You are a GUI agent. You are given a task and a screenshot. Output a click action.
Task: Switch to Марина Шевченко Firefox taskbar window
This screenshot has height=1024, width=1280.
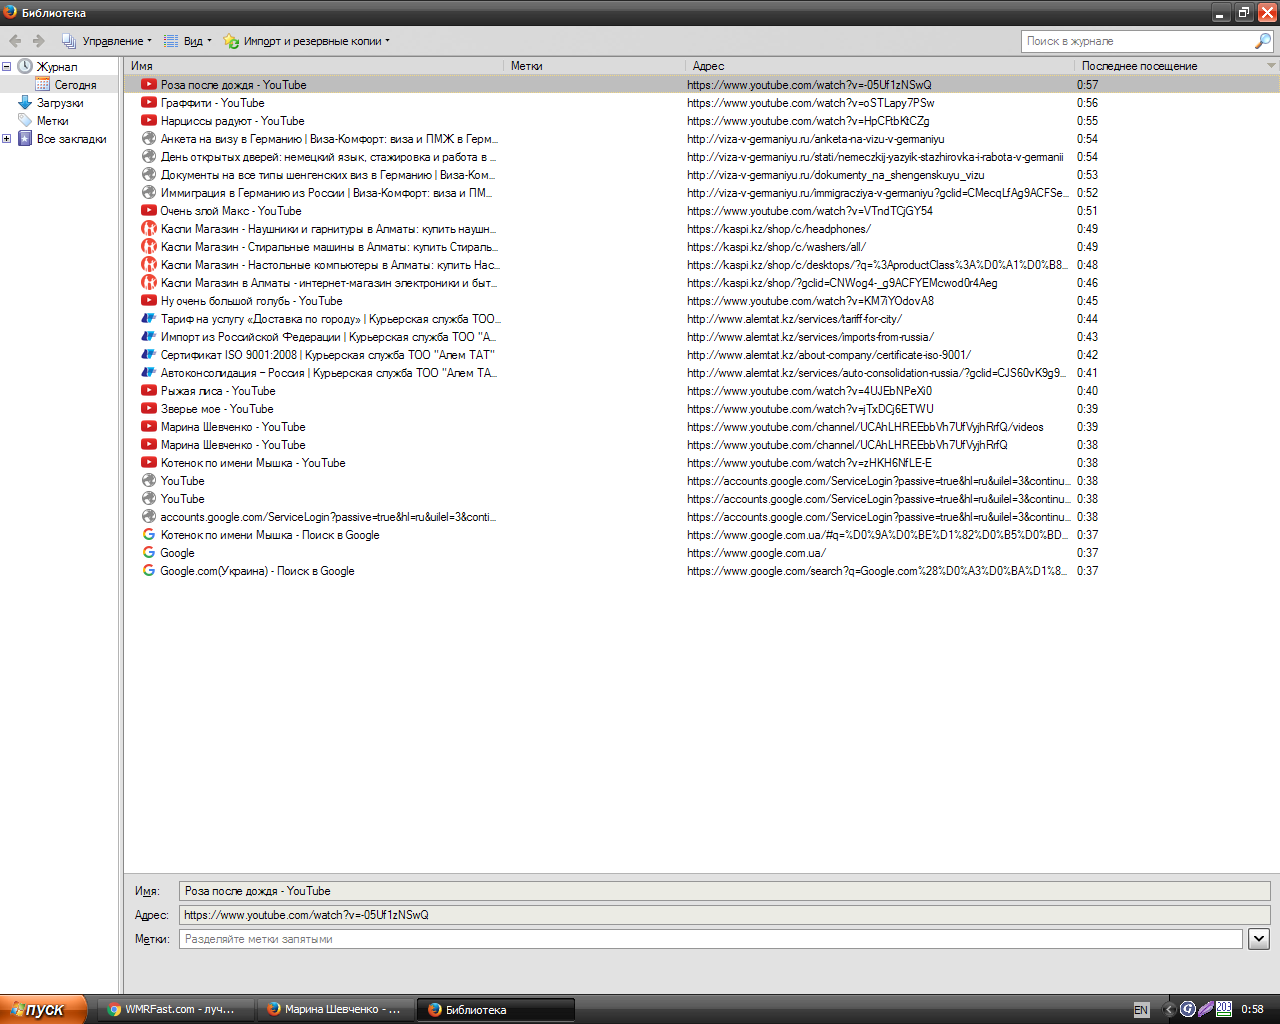pos(335,1010)
